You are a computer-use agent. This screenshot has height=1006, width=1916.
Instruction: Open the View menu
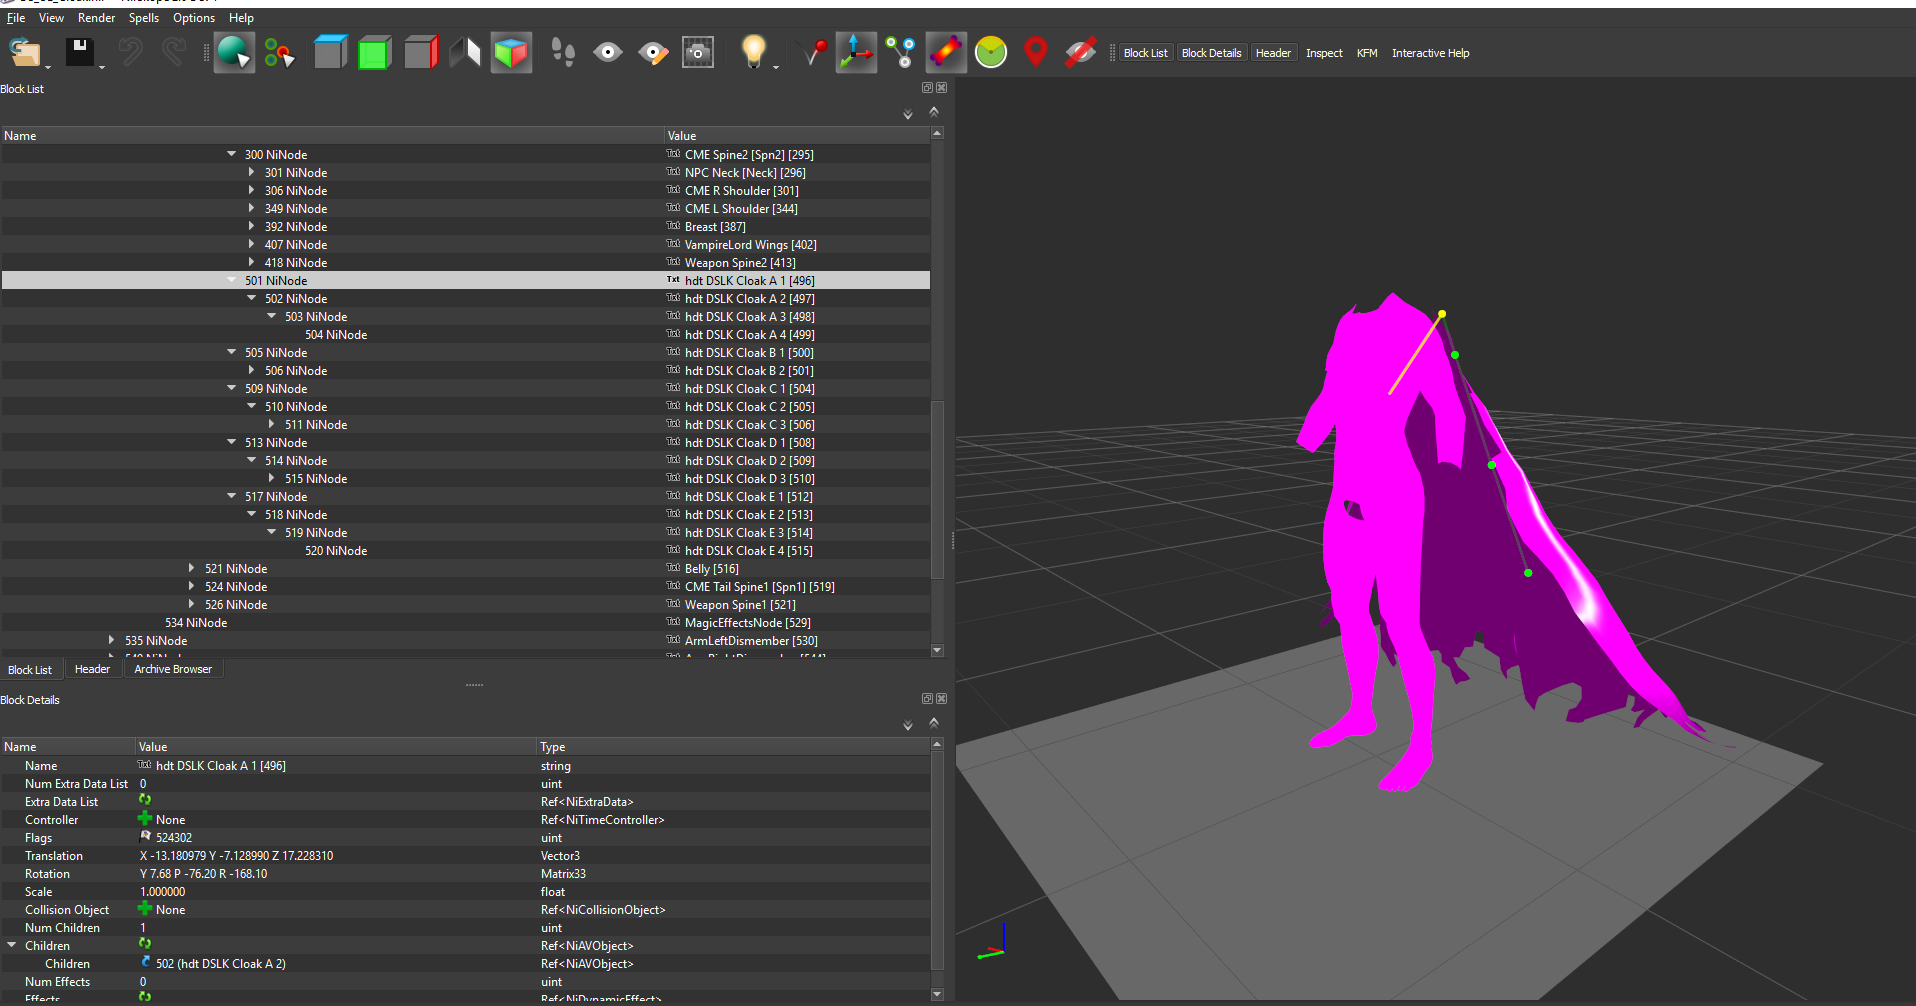pos(51,18)
